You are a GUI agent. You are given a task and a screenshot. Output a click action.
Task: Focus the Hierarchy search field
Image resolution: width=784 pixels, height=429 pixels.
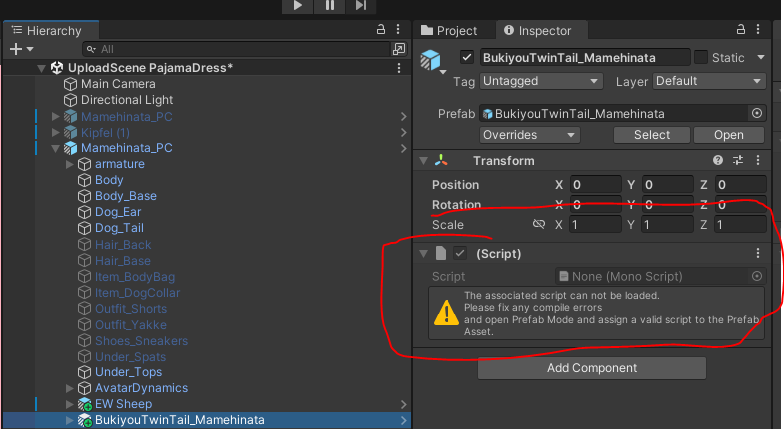click(x=236, y=49)
